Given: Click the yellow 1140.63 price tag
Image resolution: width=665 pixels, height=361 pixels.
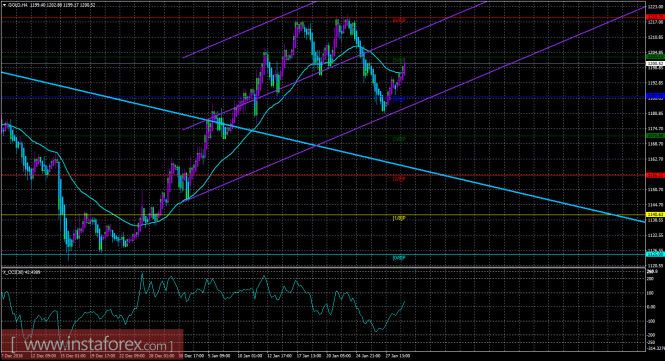Looking at the screenshot, I should pos(655,215).
